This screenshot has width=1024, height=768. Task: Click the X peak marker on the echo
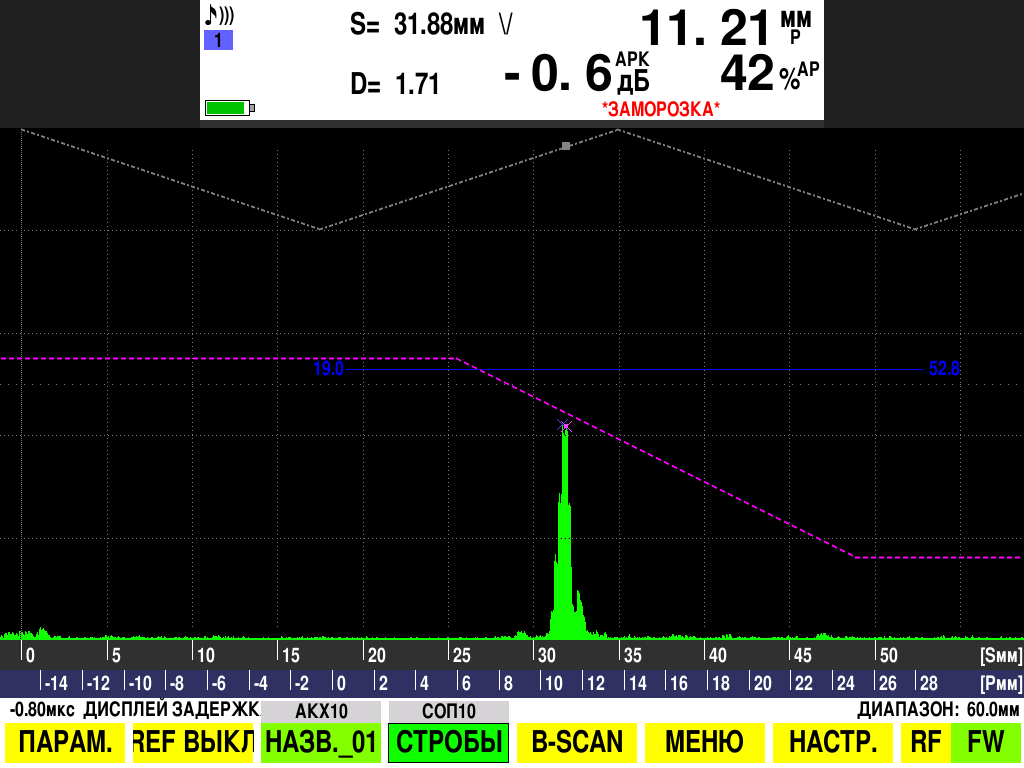tap(565, 426)
